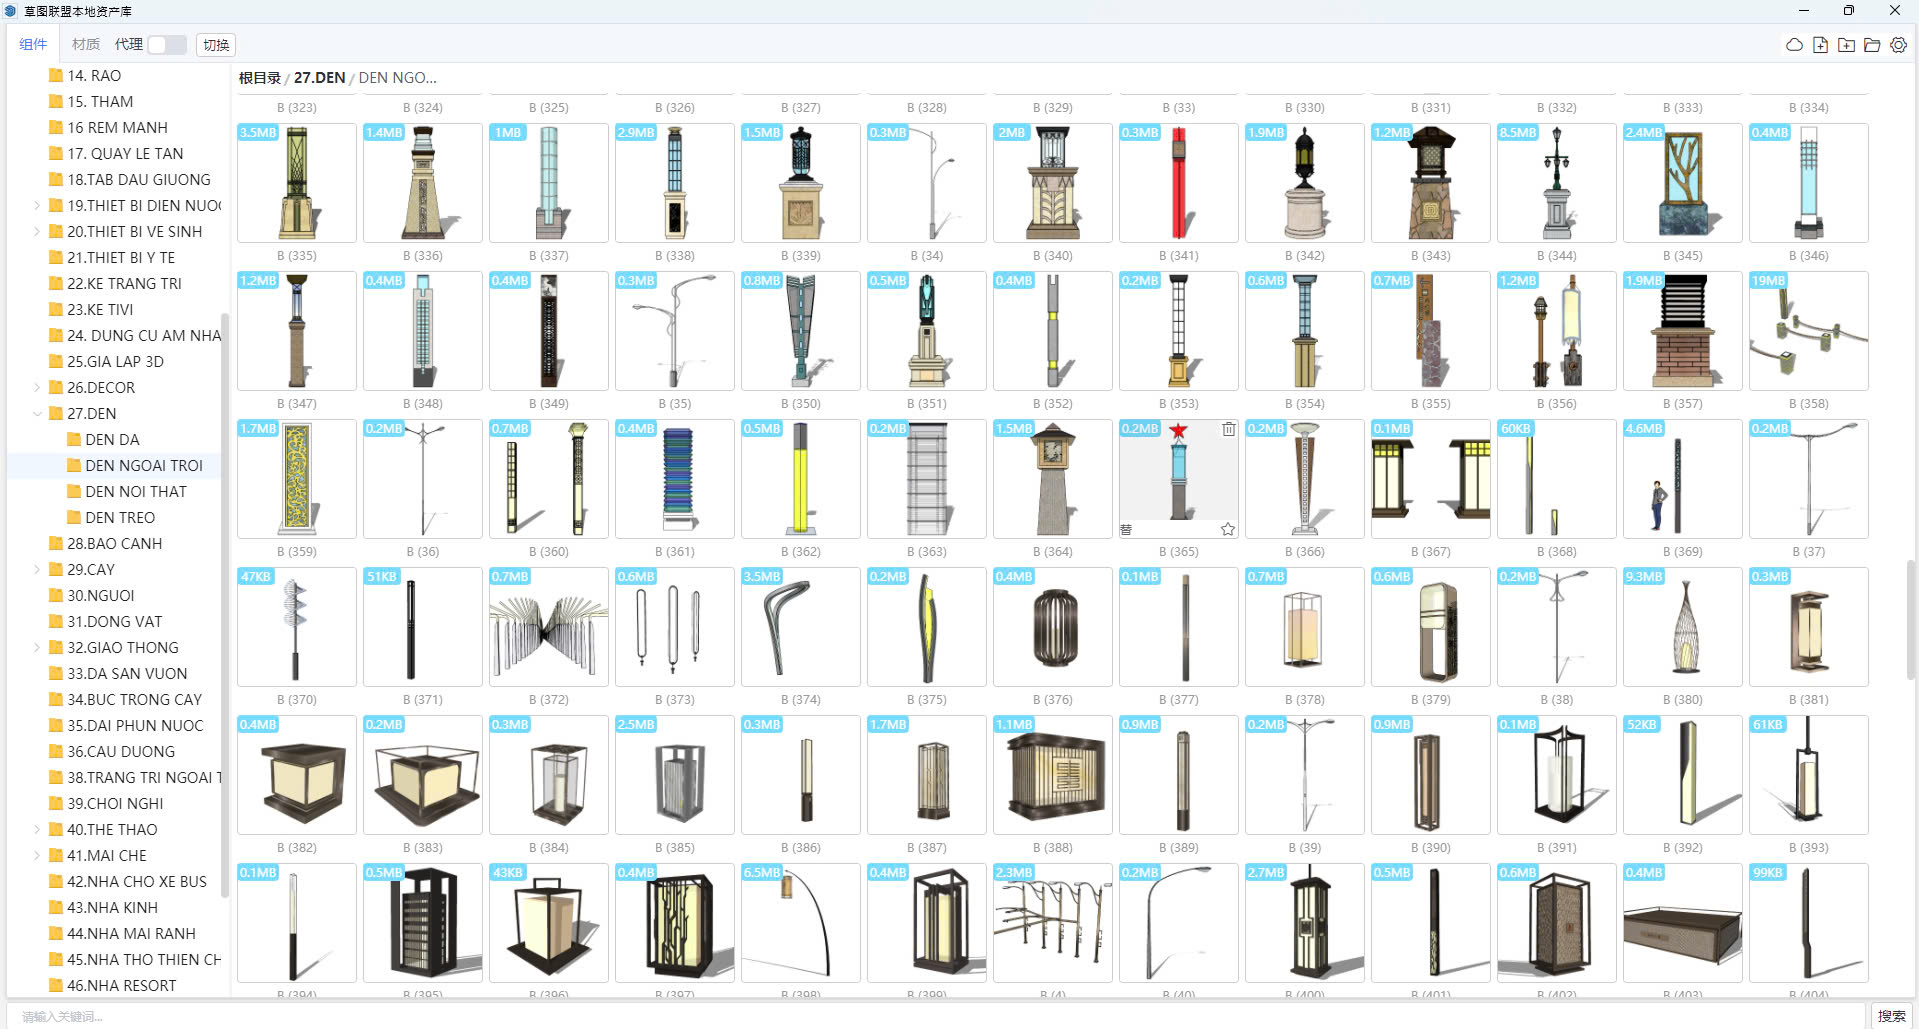Favorite item B (364) using star outline
Viewport: 1919px width, 1029px height.
pos(1228,529)
